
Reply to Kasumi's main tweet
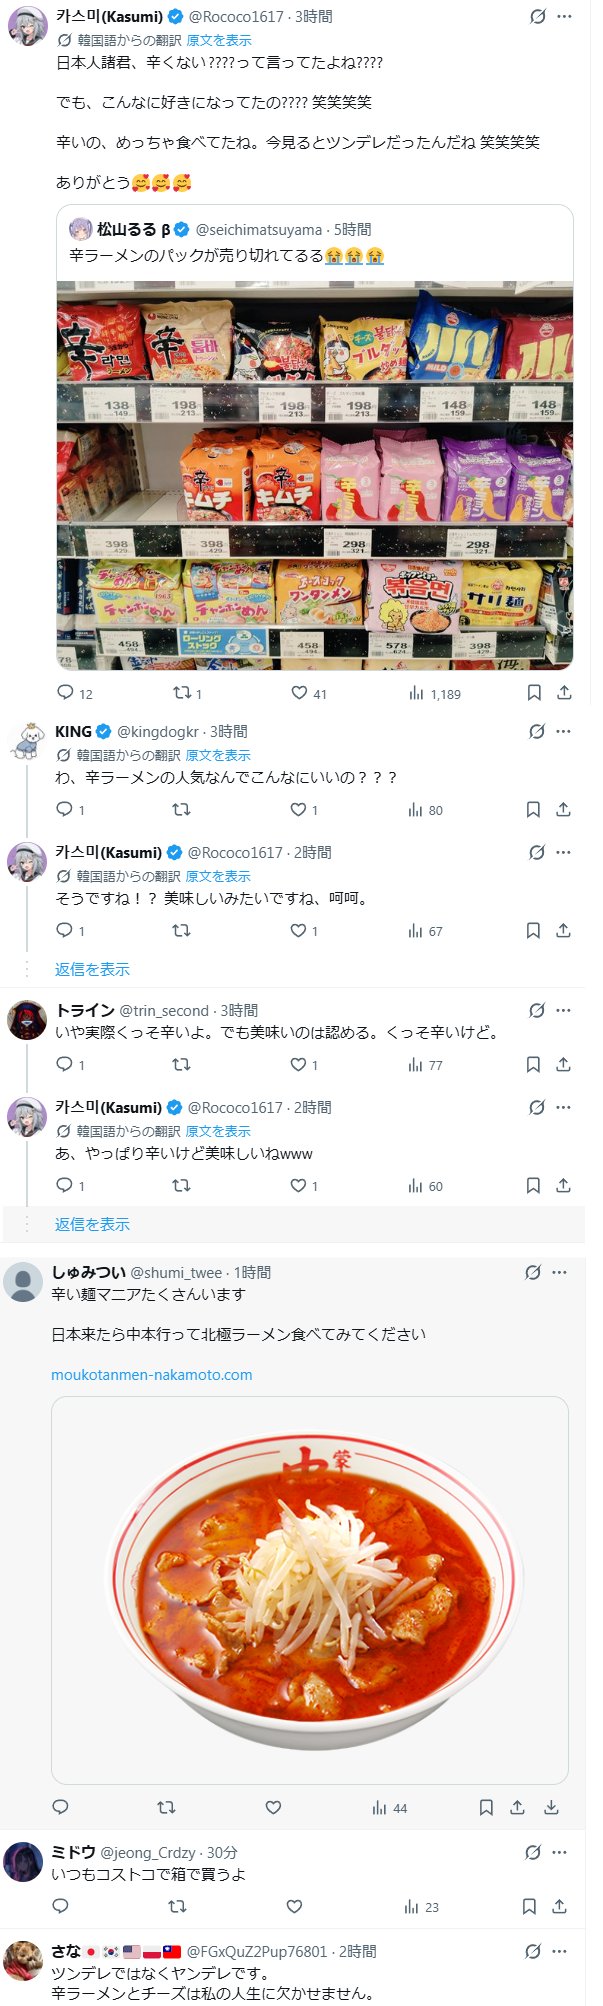pos(66,693)
